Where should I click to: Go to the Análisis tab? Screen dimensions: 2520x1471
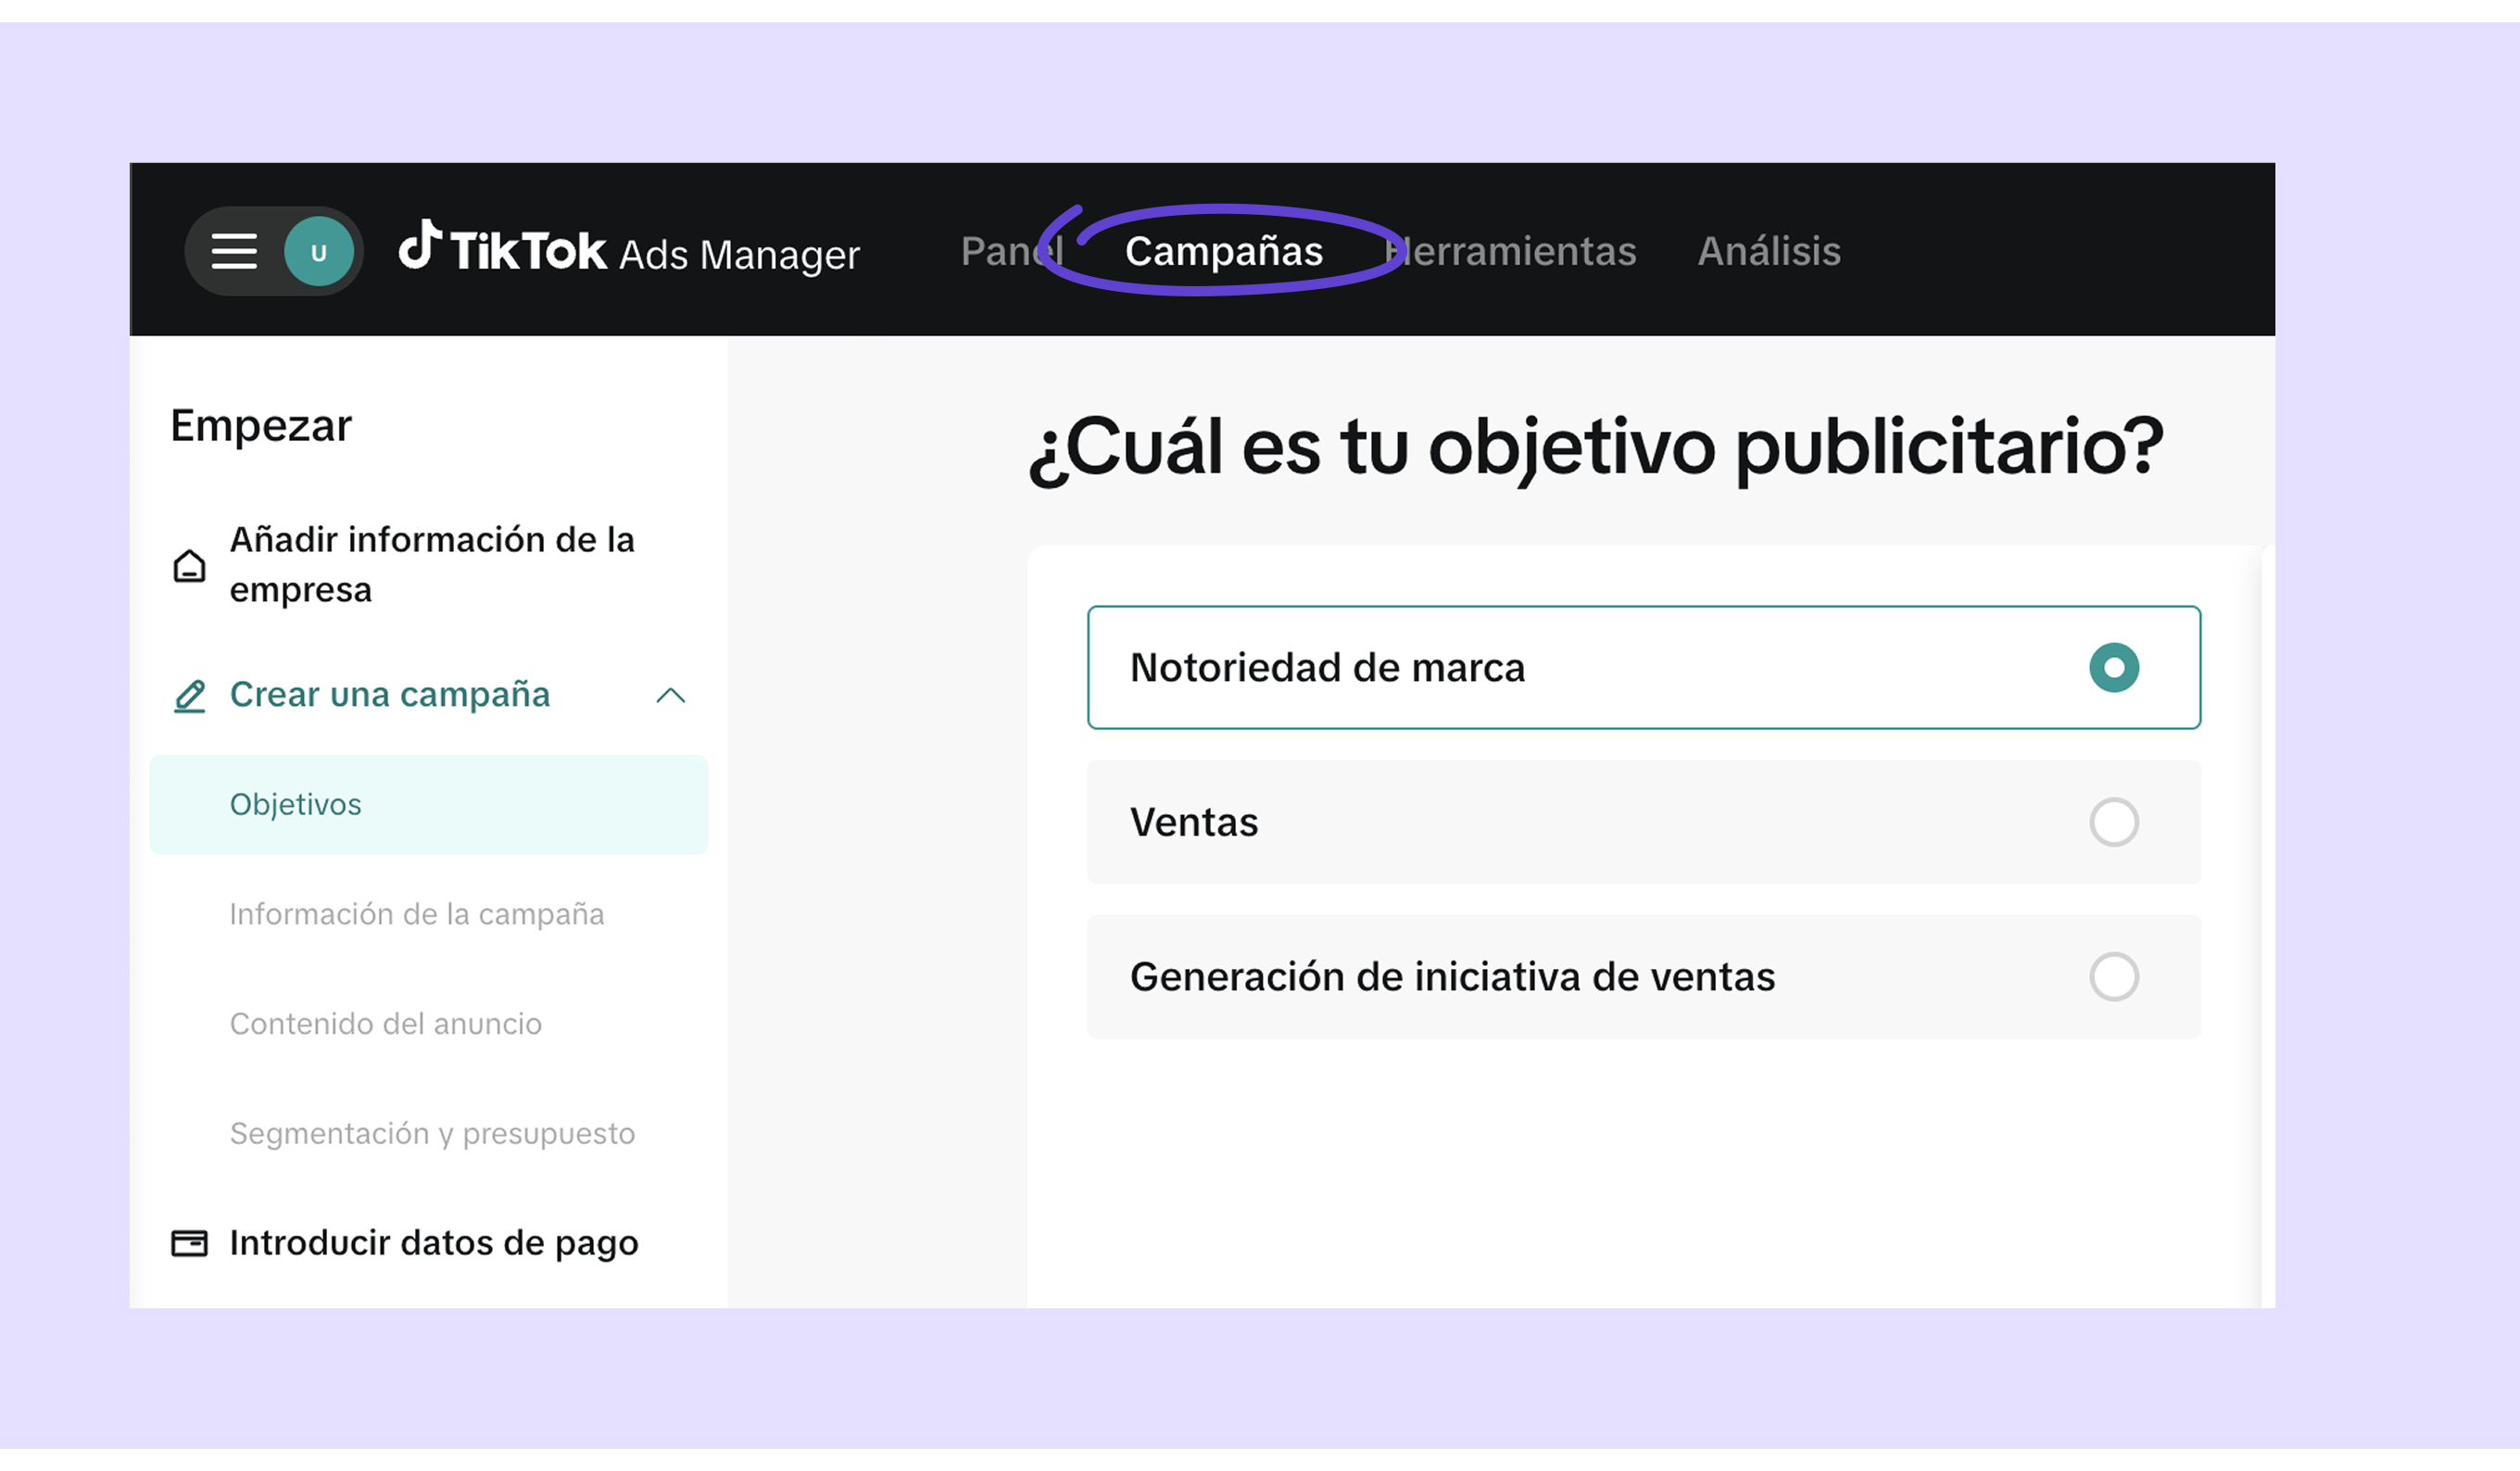point(1768,251)
